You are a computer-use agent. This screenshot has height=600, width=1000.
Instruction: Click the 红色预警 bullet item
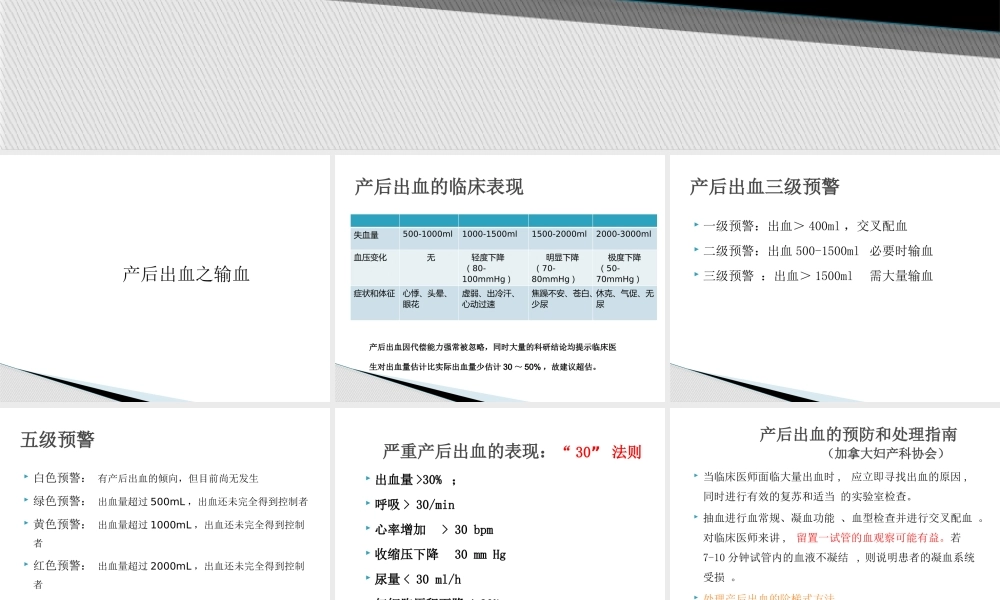(x=168, y=566)
